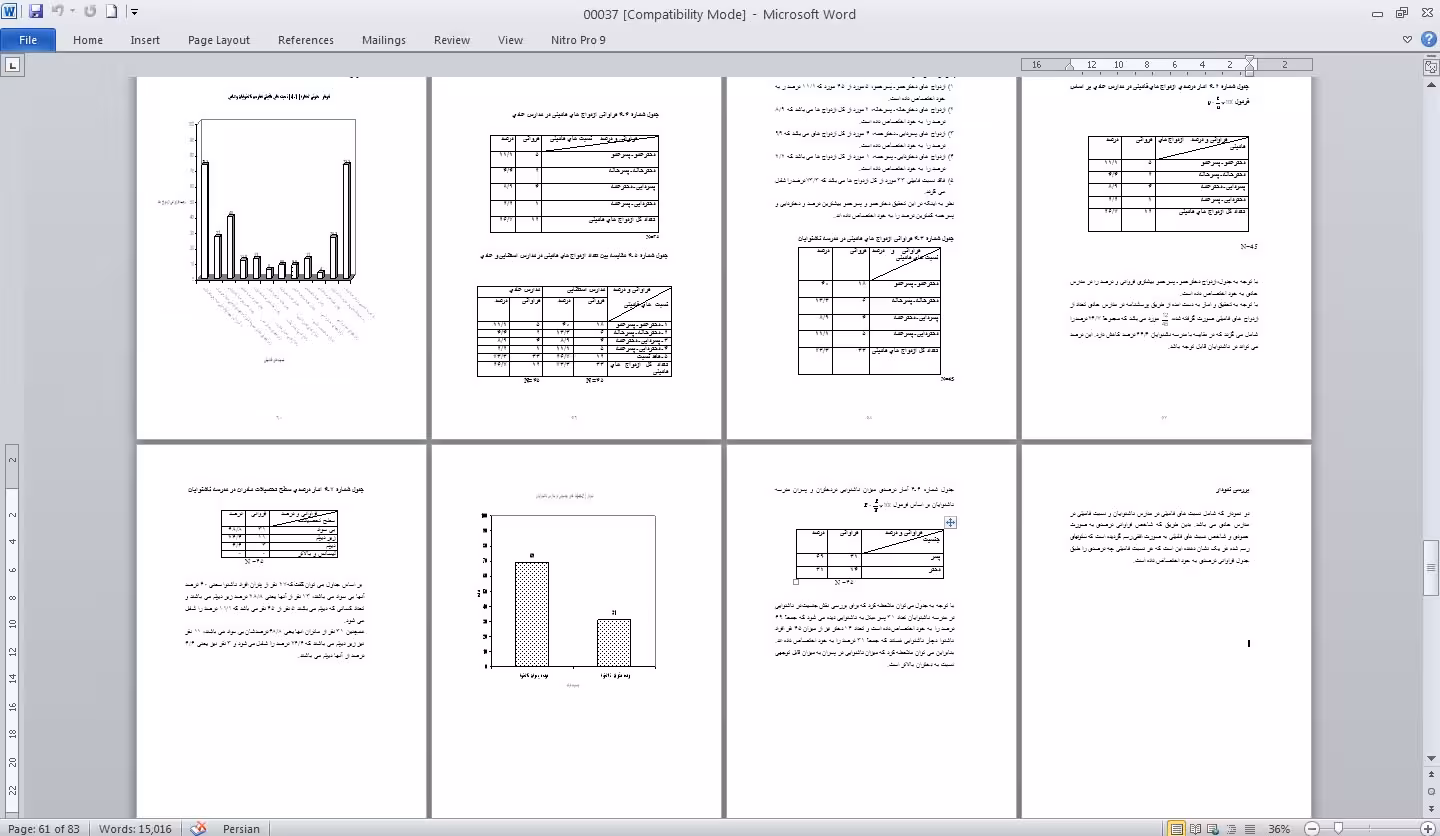Click the Save icon in Quick Access Toolbar
1440x836 pixels.
tap(36, 12)
